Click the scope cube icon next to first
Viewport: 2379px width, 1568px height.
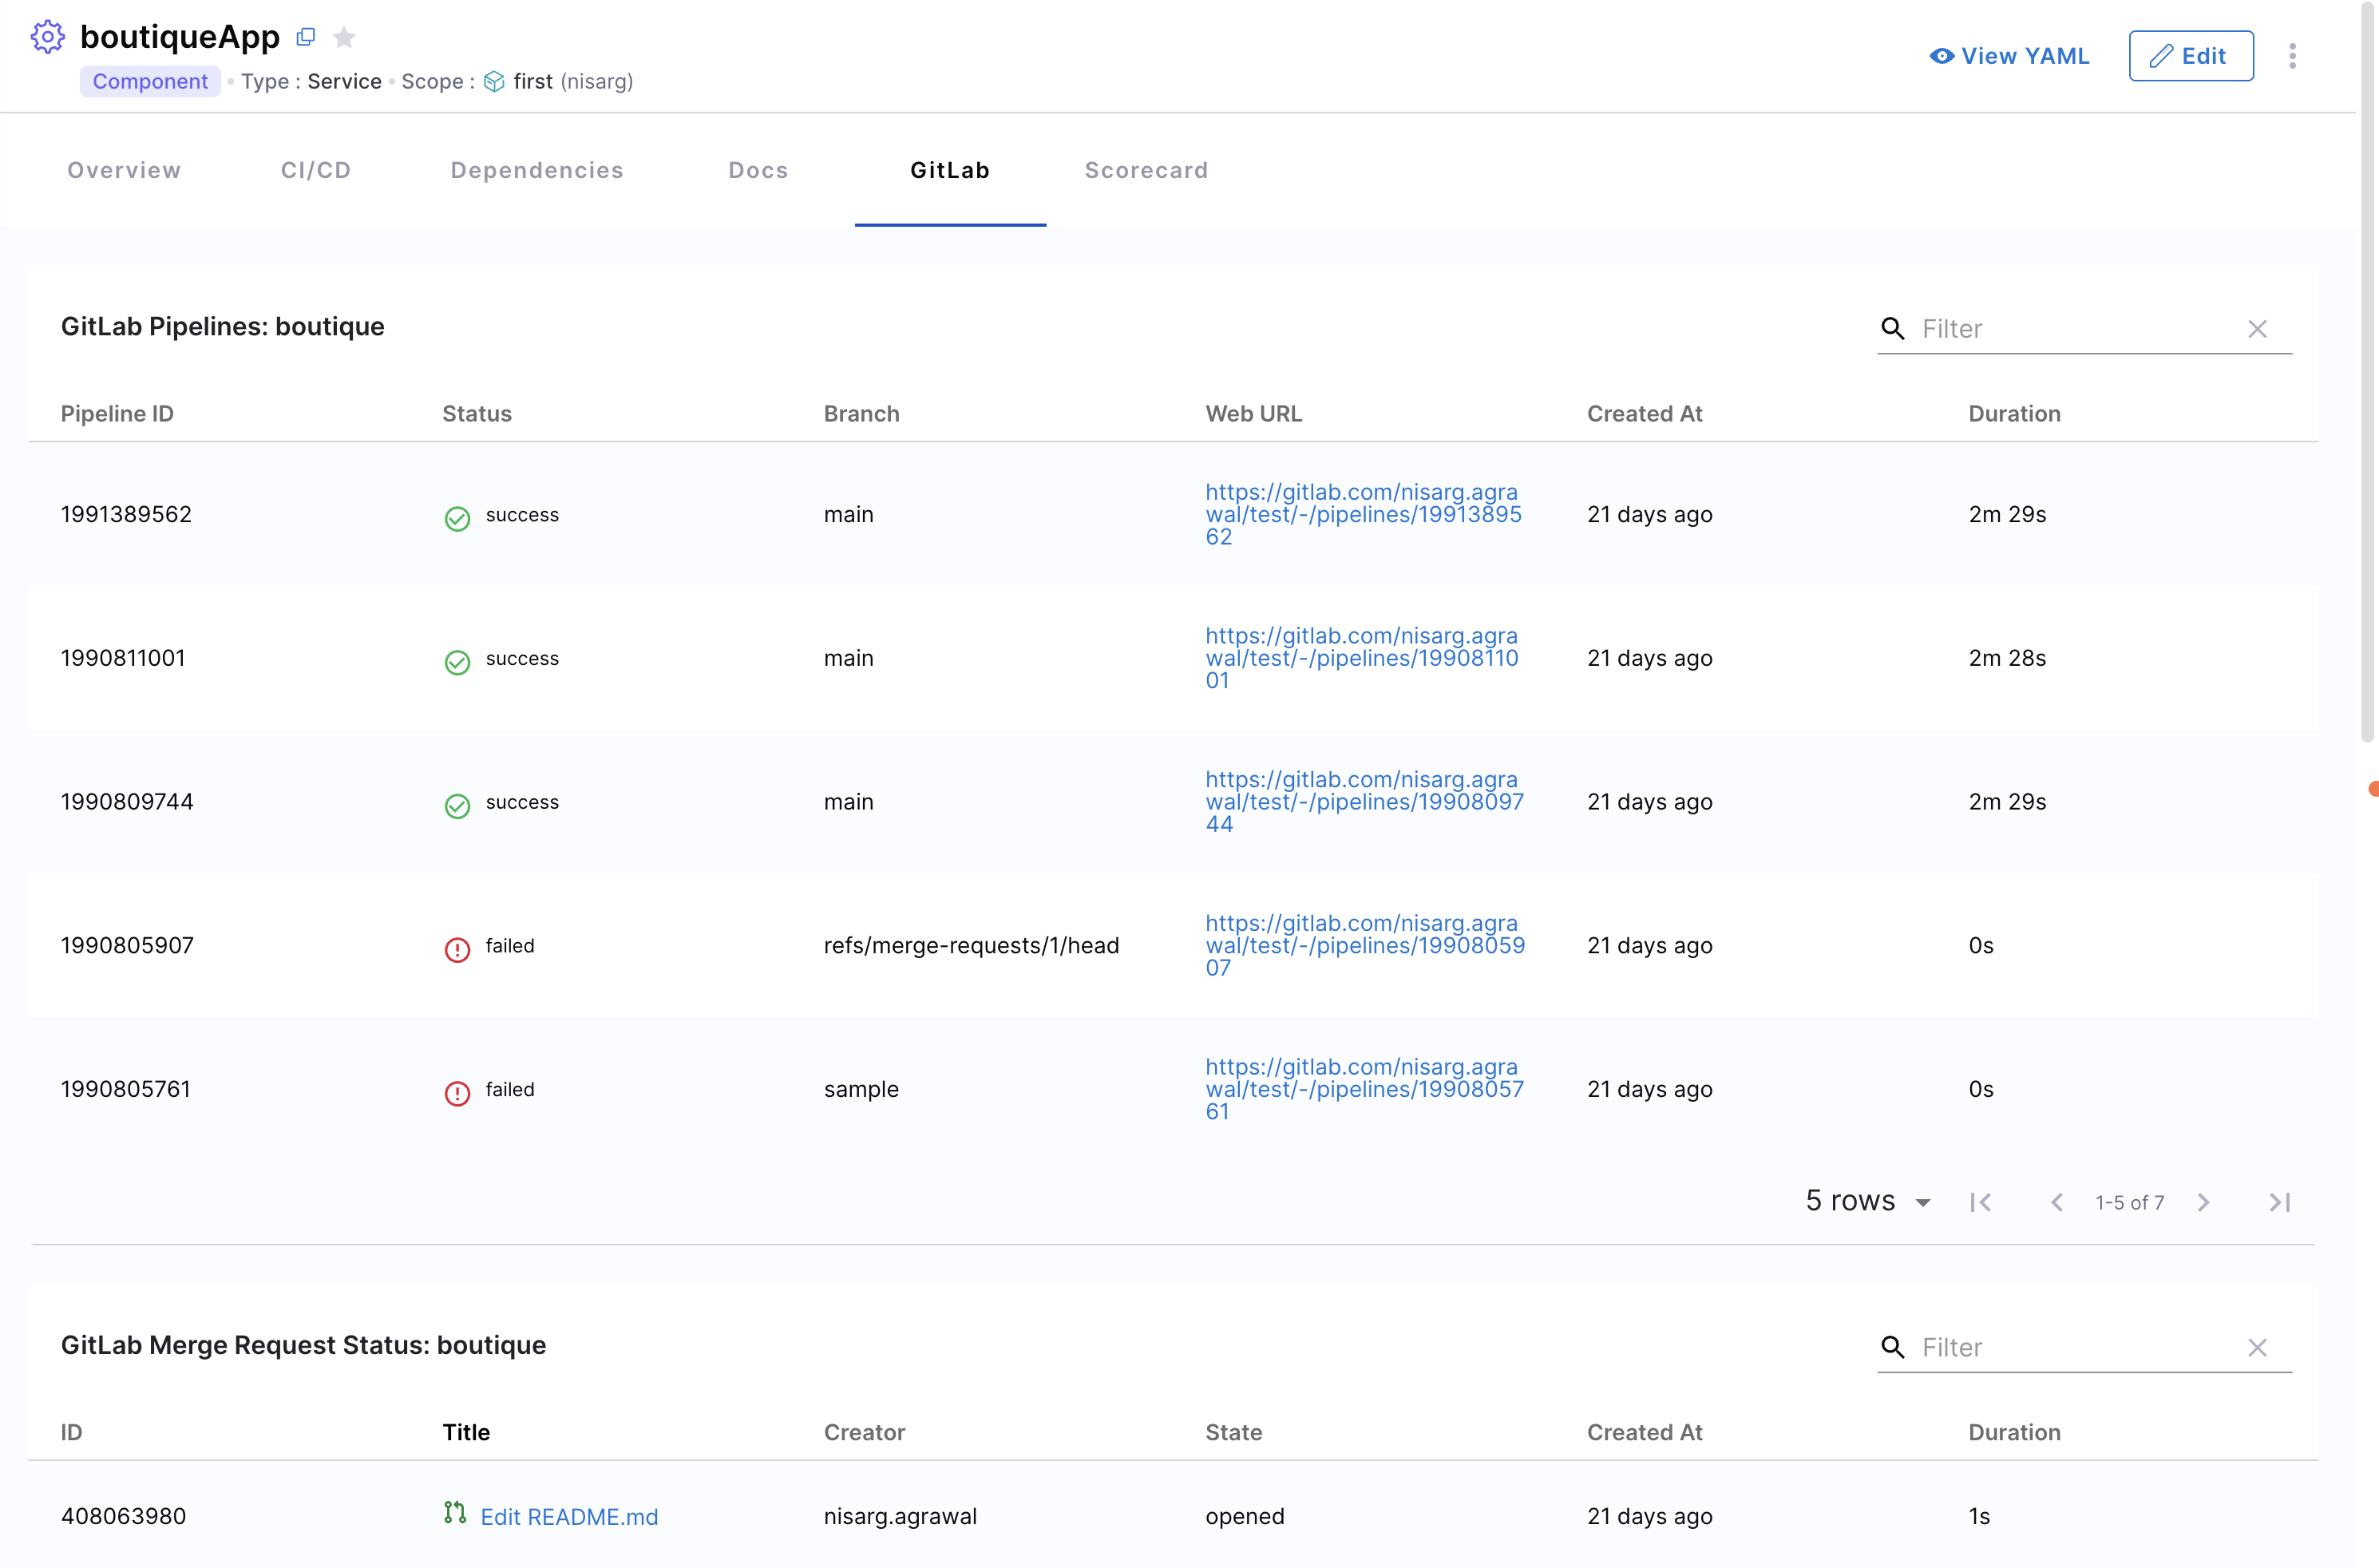(494, 81)
